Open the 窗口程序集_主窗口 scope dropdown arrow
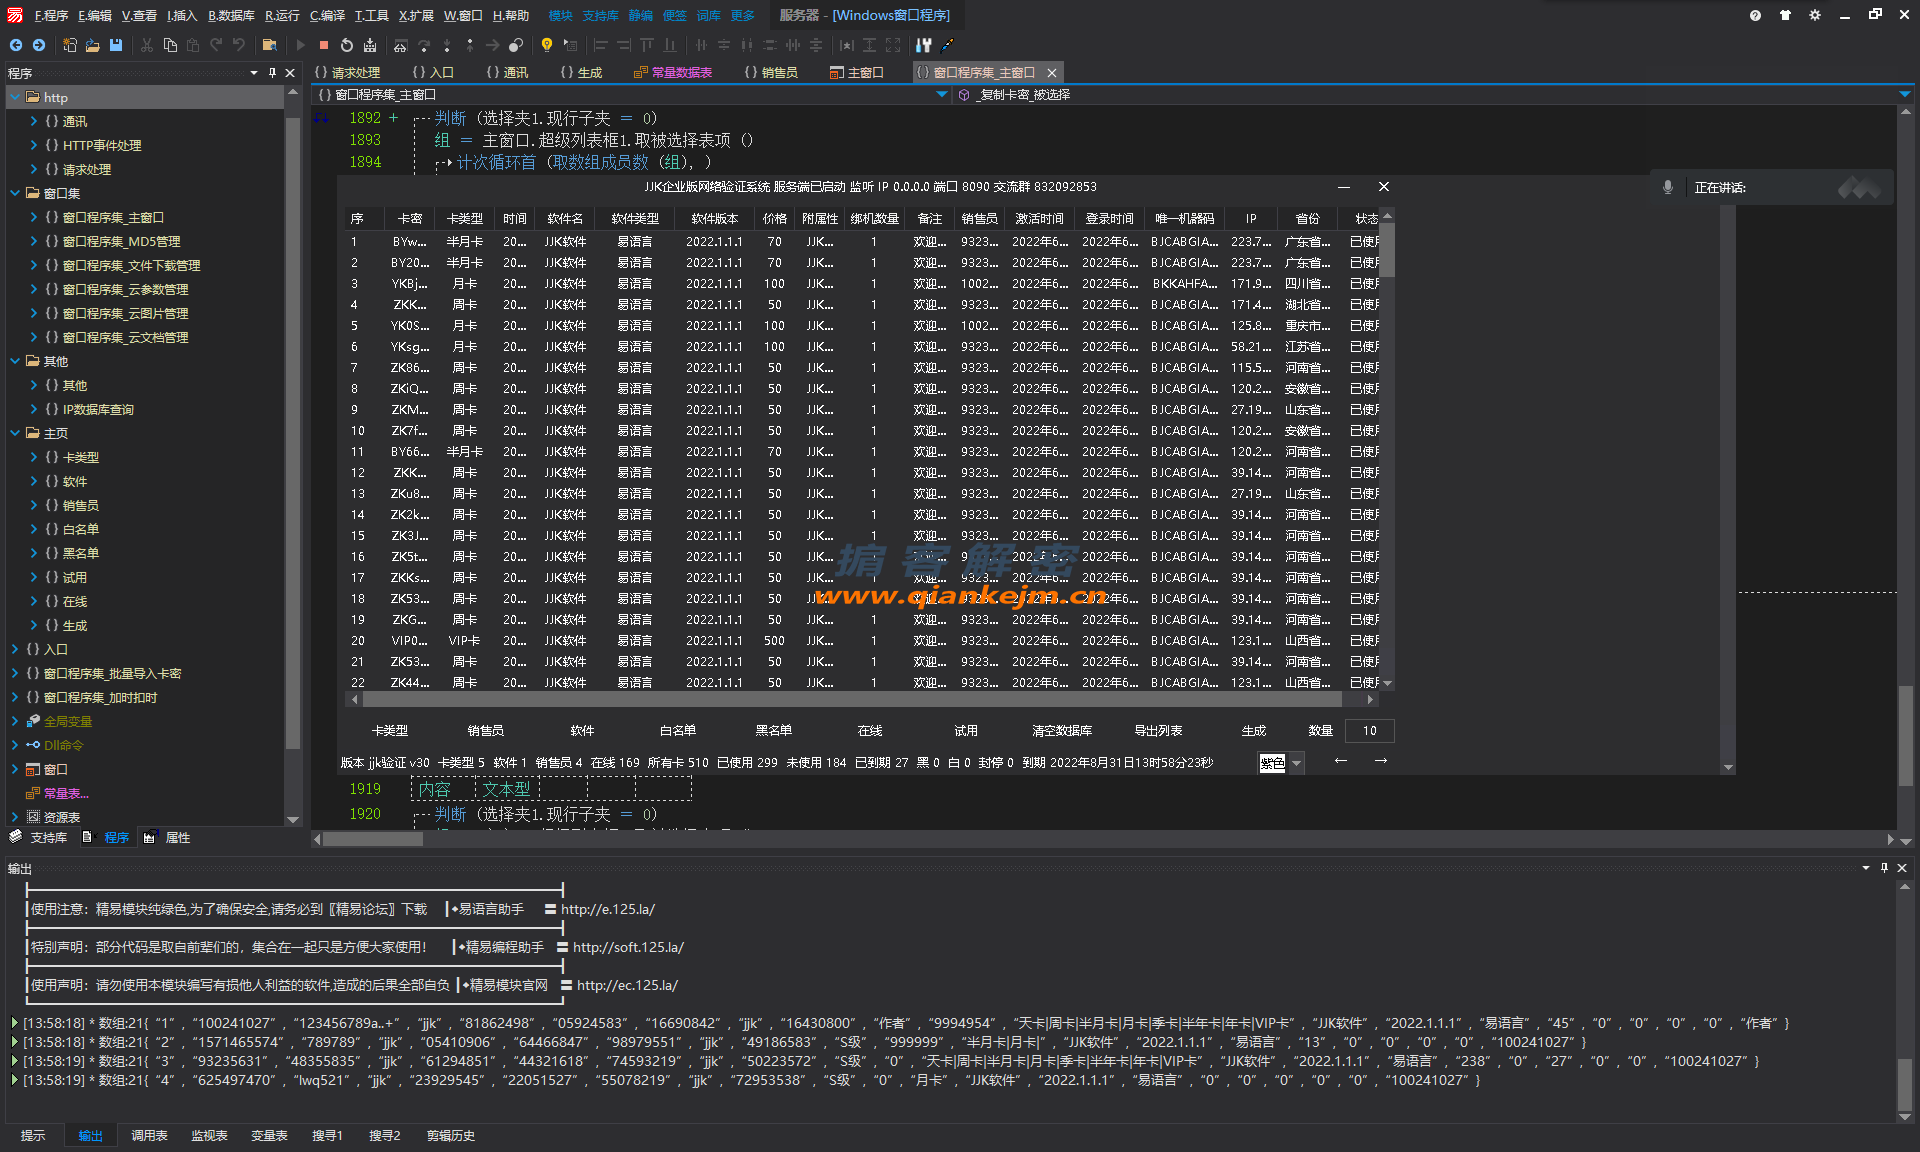The image size is (1920, 1152). (941, 95)
